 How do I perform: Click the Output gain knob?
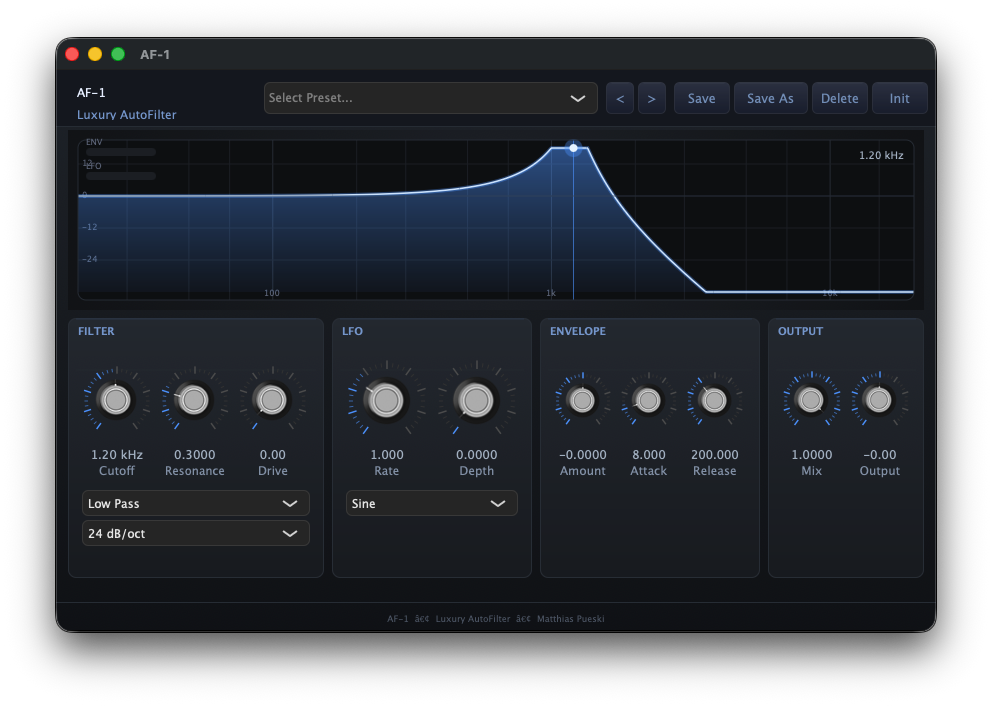tap(879, 400)
